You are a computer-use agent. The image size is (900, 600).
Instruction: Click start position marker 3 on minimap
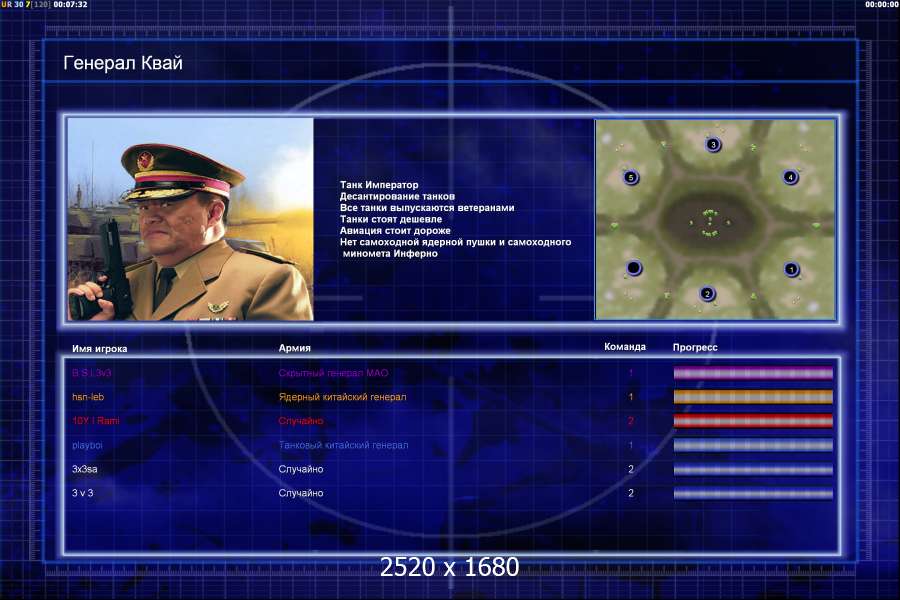713,145
